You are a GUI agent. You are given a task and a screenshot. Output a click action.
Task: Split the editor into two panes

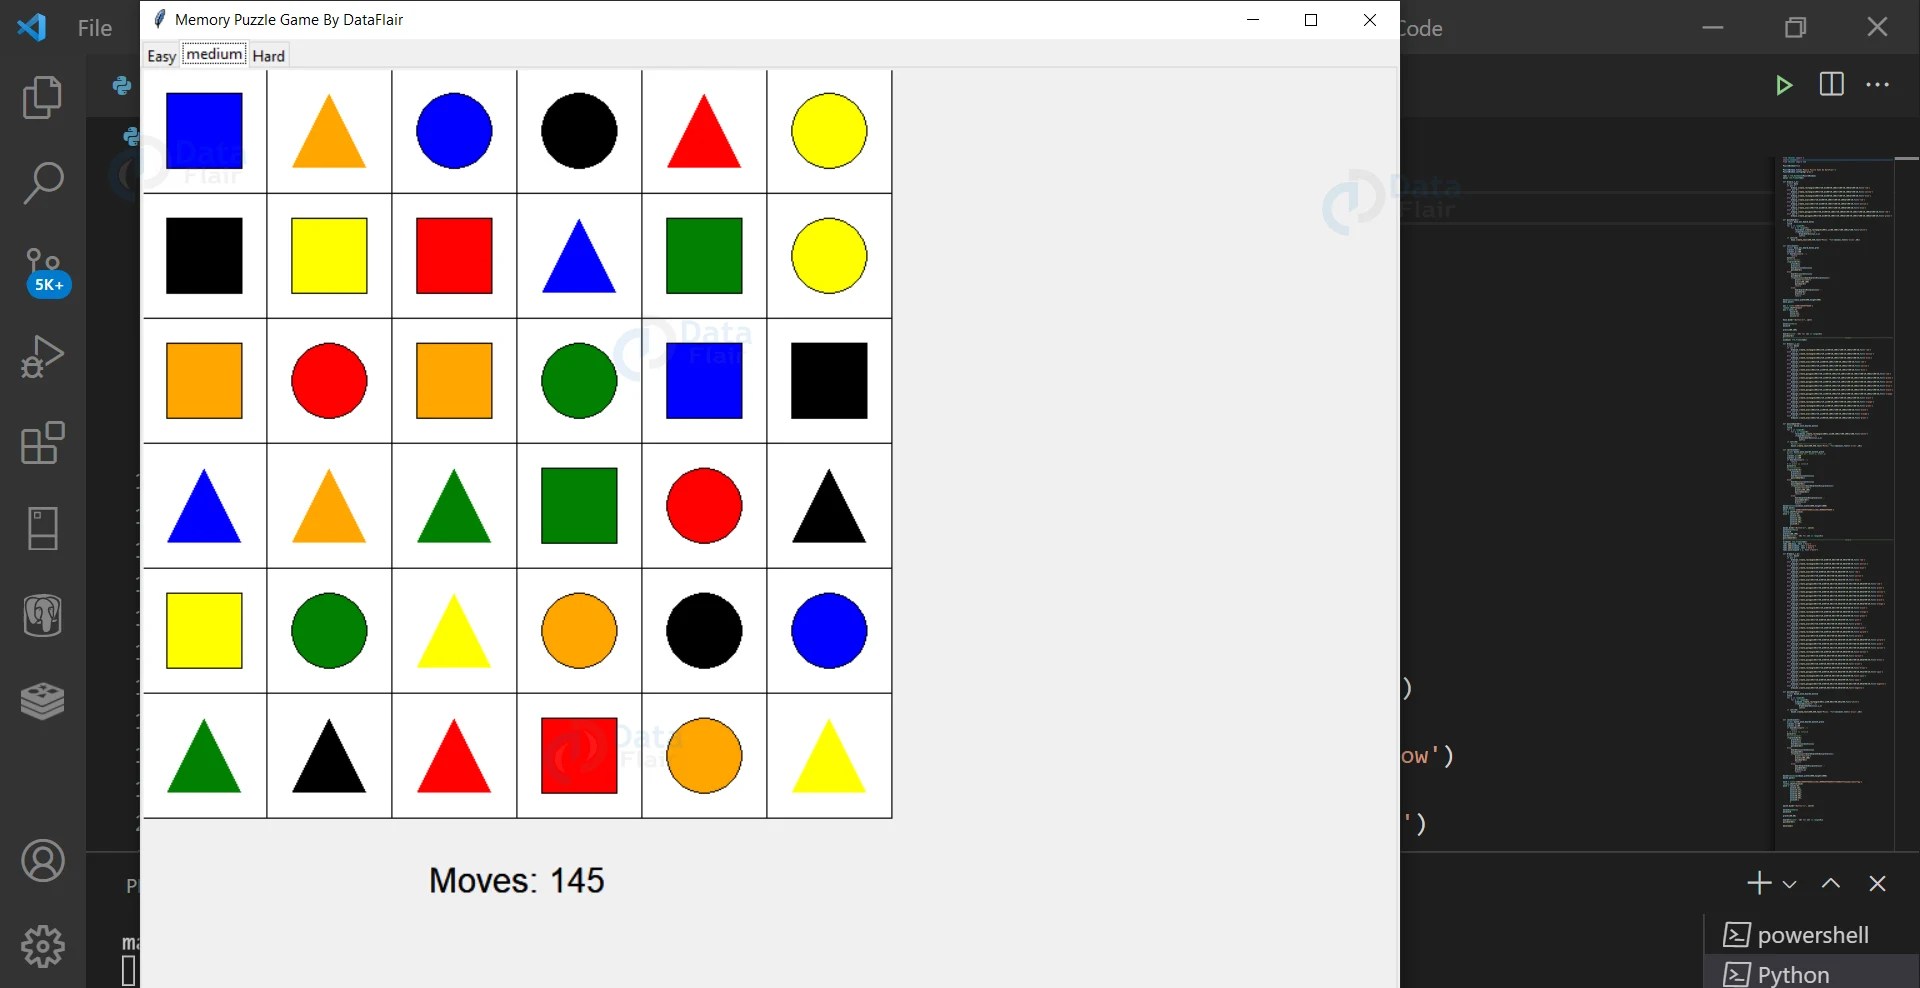click(x=1833, y=86)
